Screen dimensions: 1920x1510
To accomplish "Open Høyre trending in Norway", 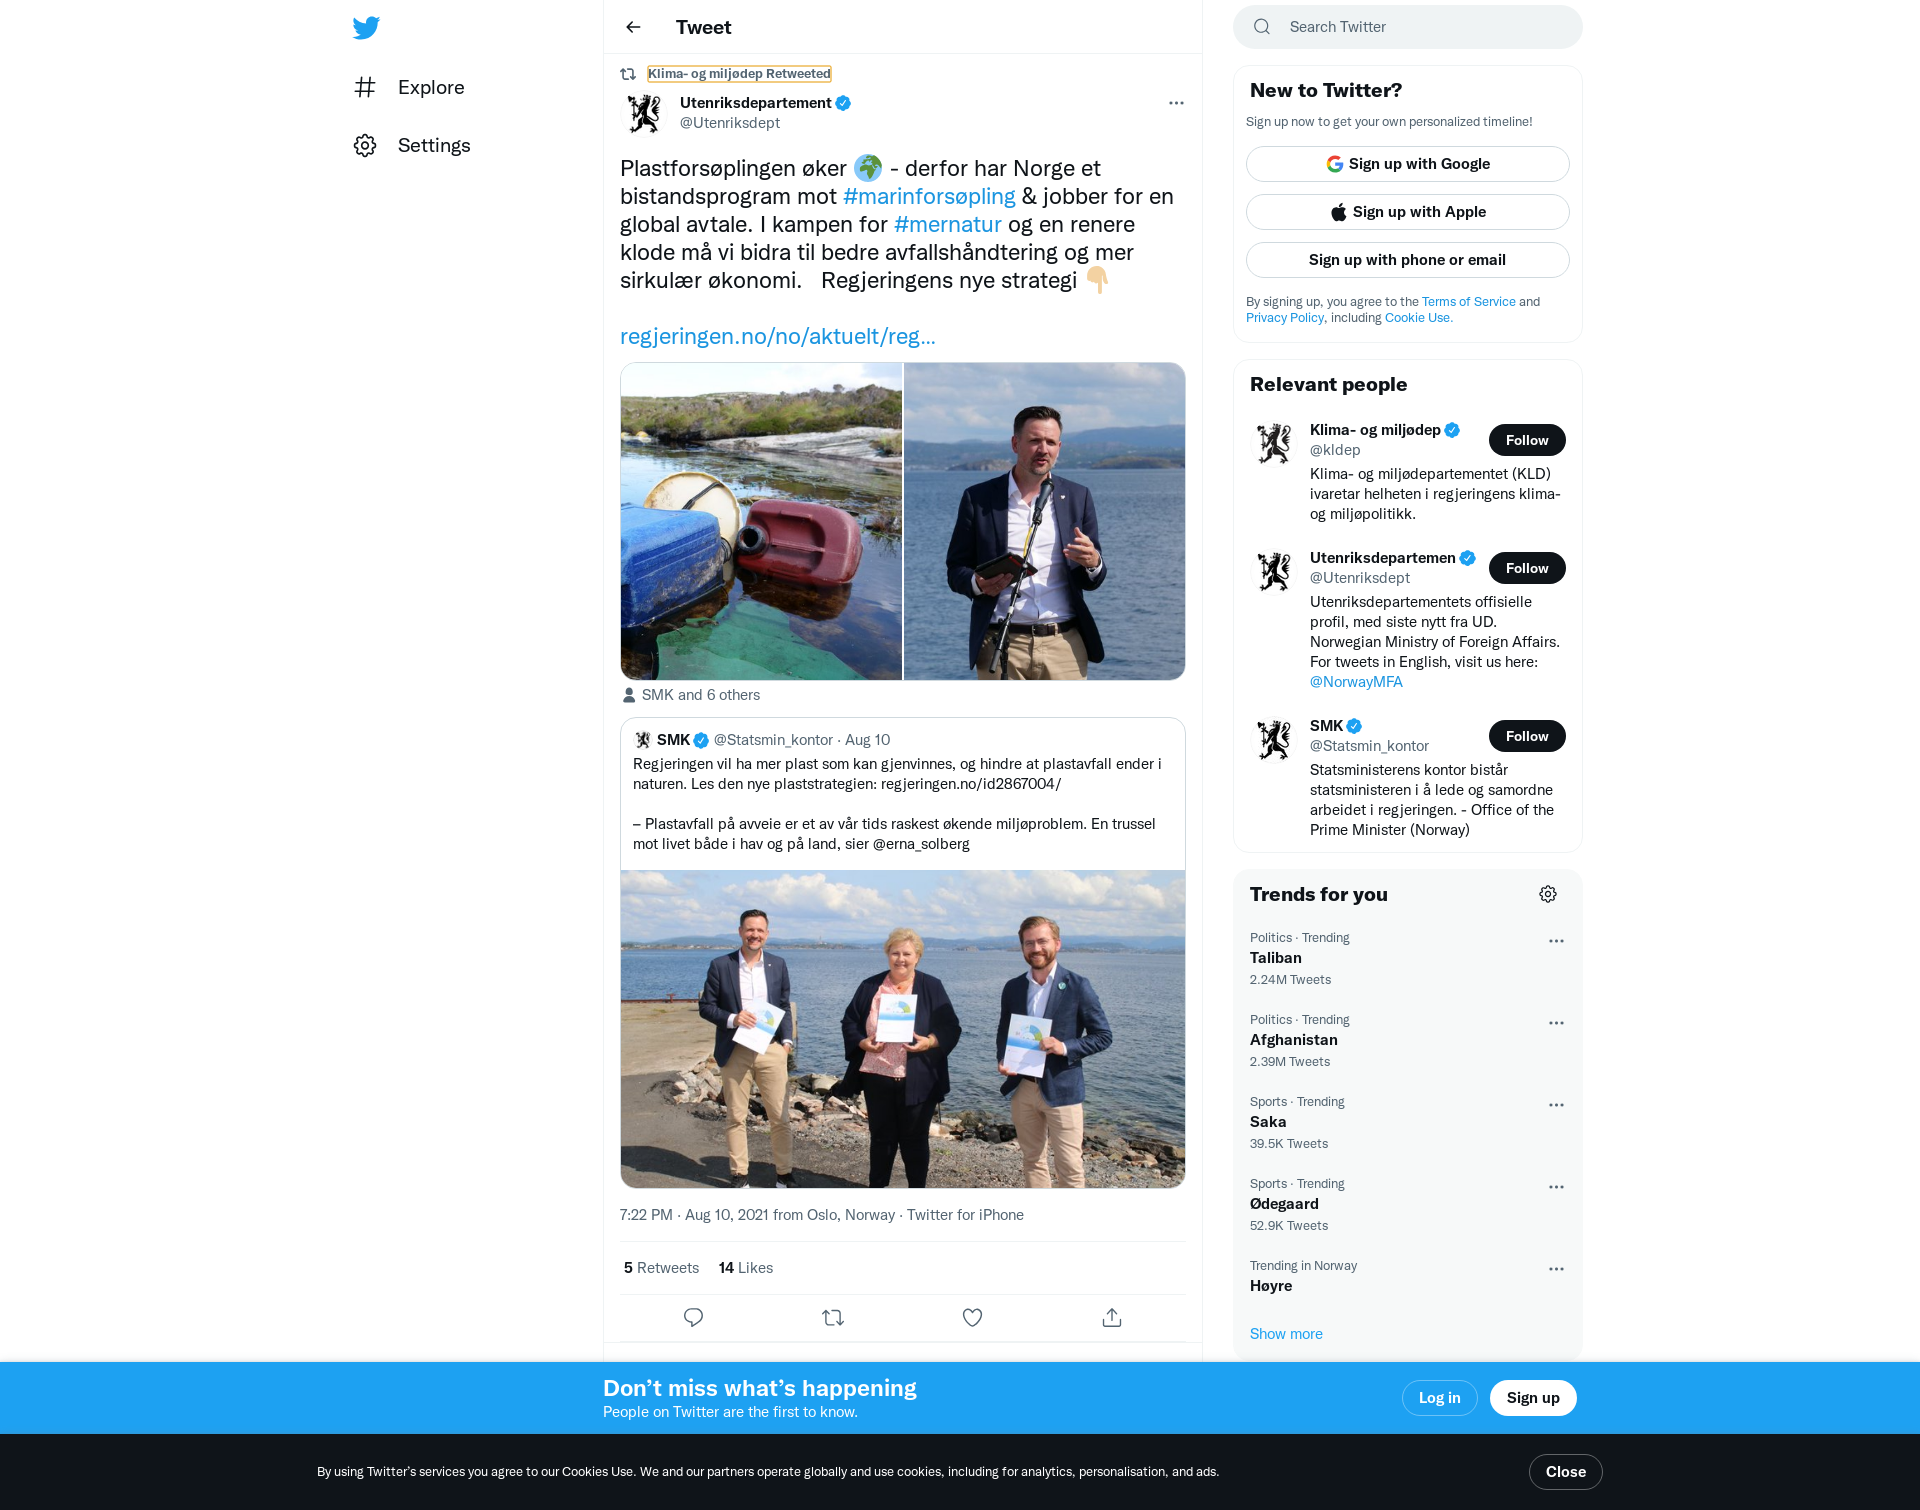I will [x=1271, y=1286].
